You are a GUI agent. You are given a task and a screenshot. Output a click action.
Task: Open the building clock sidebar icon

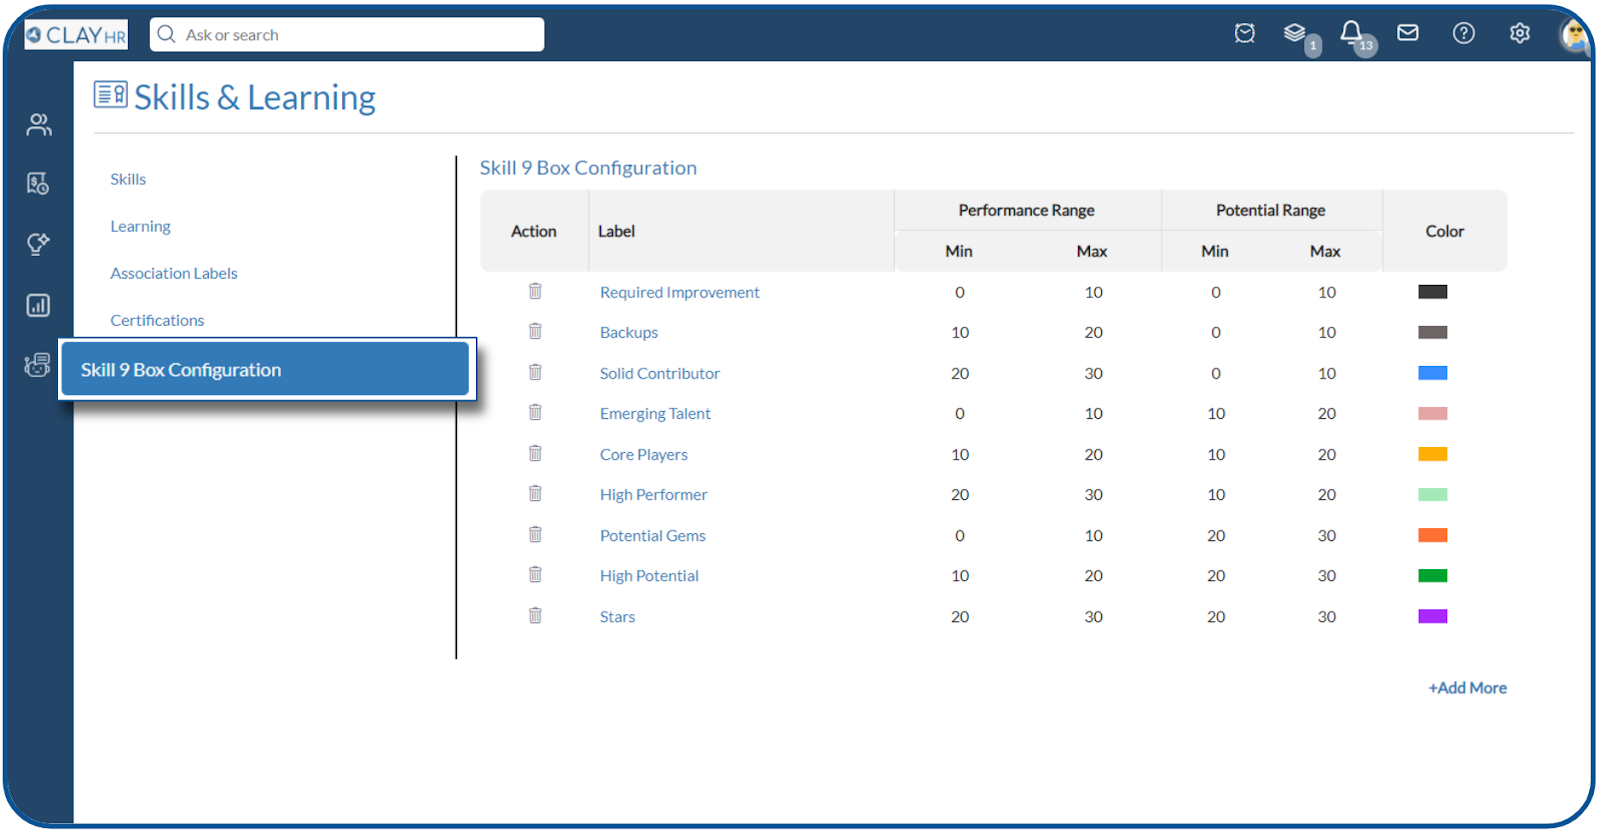38,184
